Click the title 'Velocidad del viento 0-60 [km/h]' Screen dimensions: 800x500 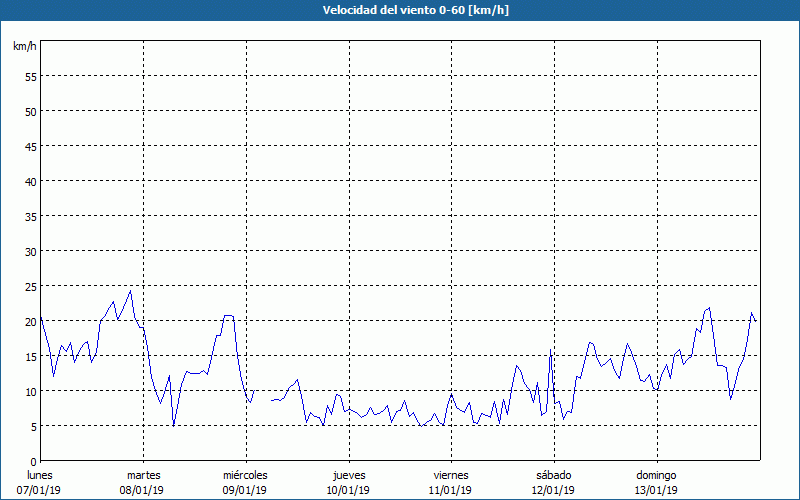(416, 10)
